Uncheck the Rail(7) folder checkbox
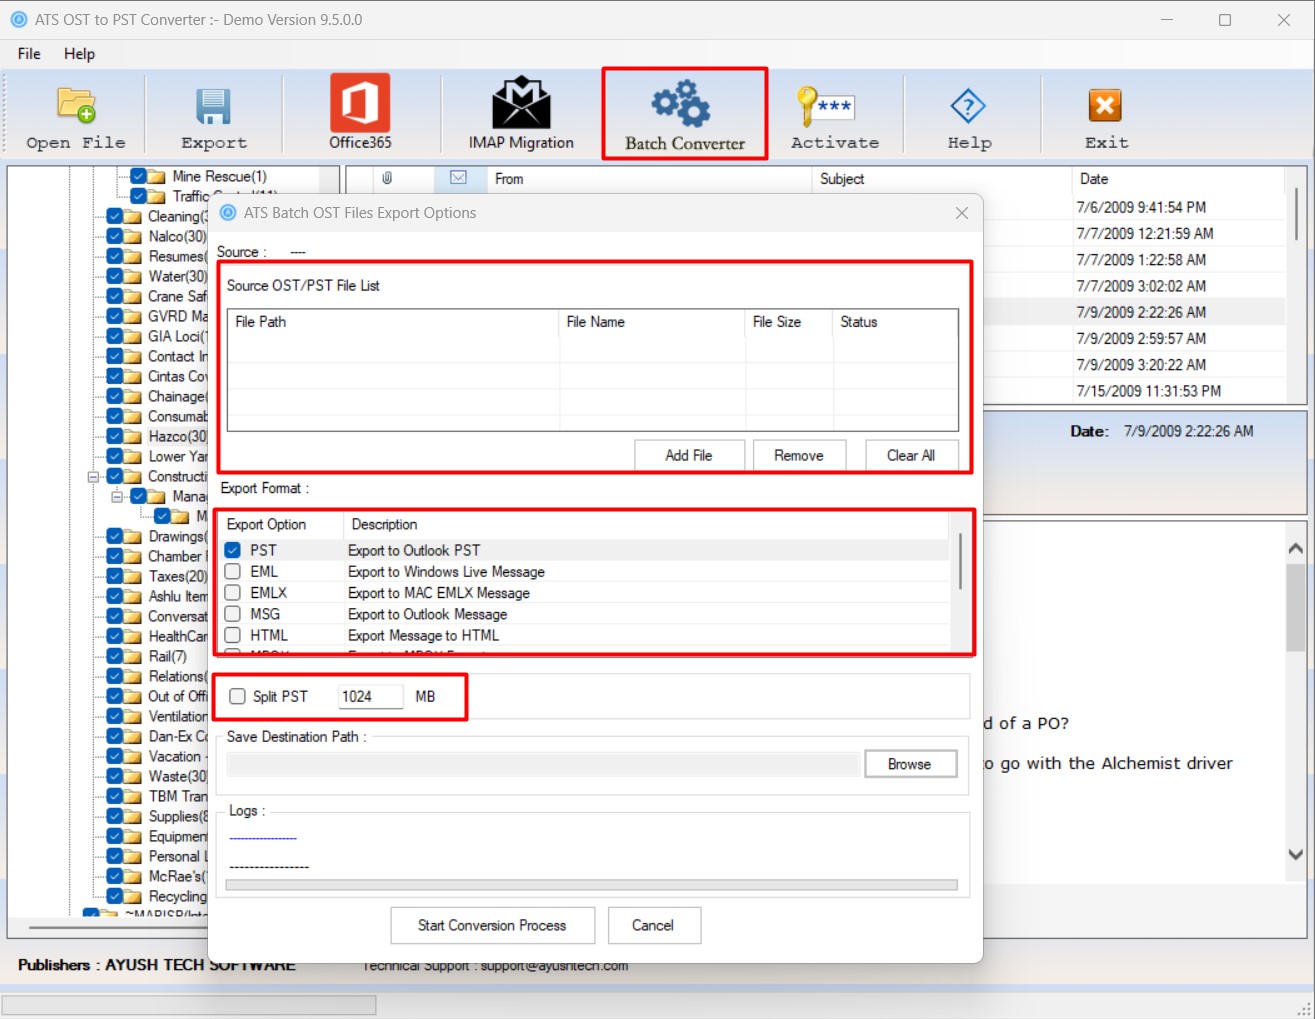 click(x=115, y=656)
